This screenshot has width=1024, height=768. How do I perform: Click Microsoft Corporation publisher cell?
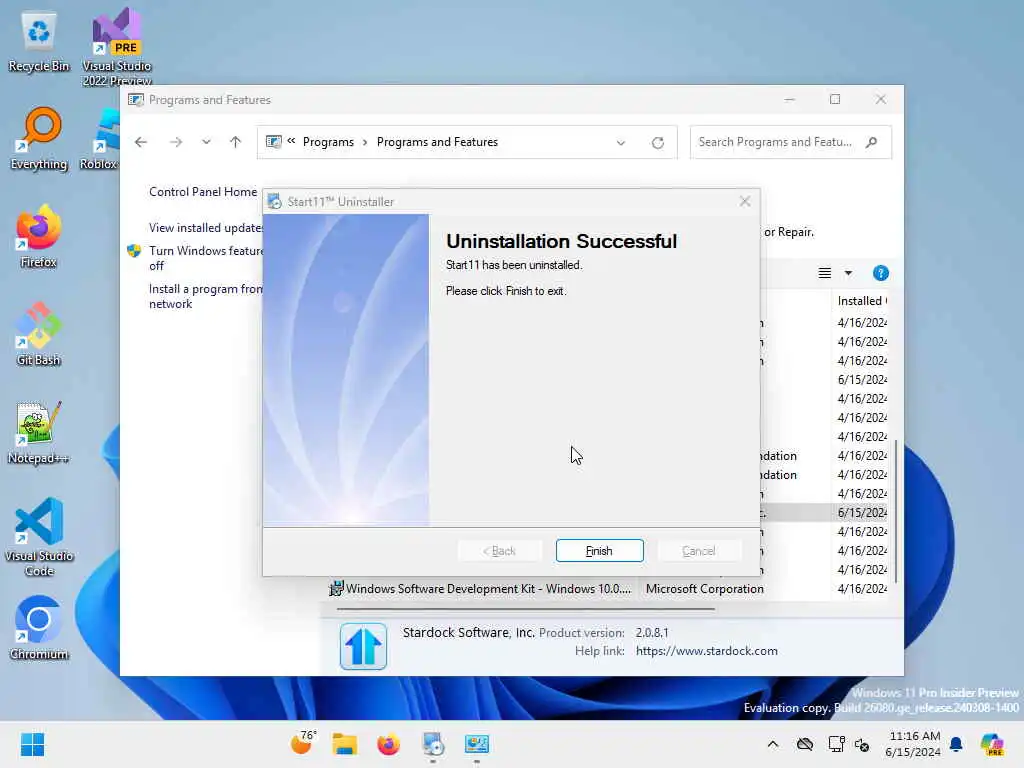click(x=705, y=588)
